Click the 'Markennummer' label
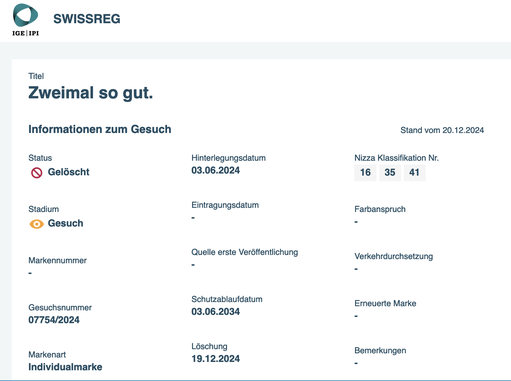This screenshot has width=511, height=381. click(57, 261)
